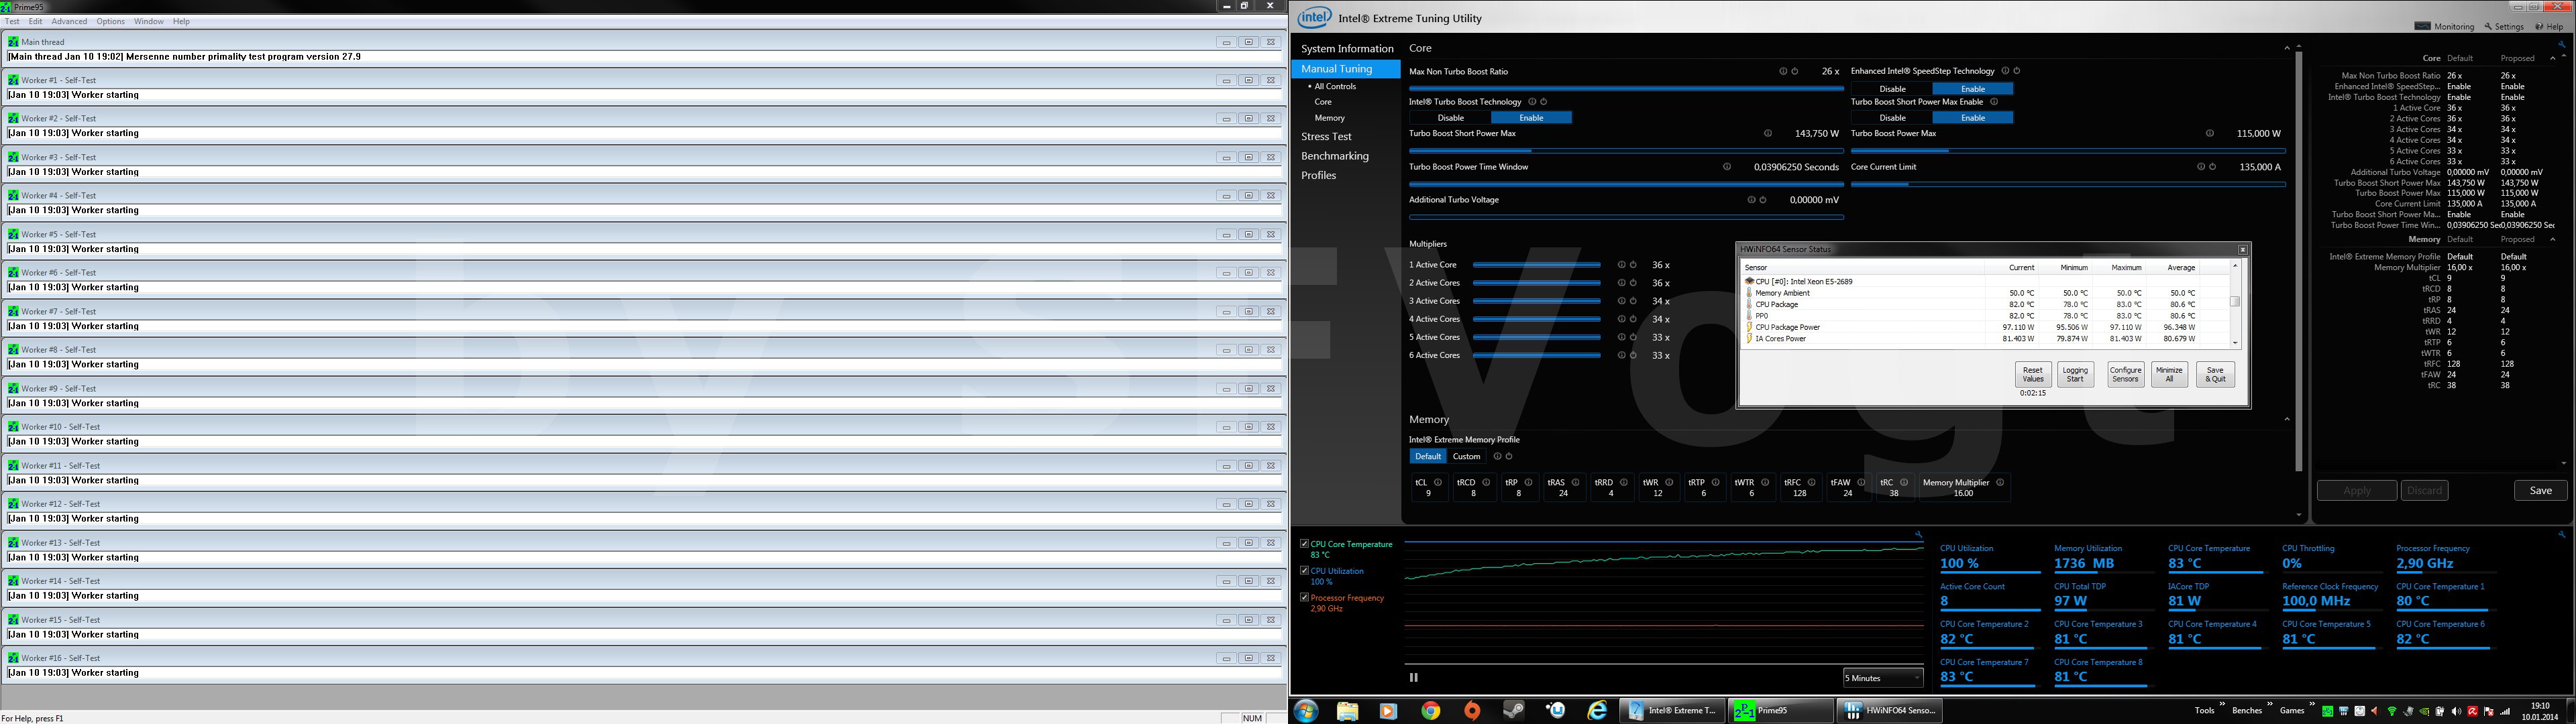
Task: Select System Information in XTU sidebar
Action: (x=1346, y=49)
